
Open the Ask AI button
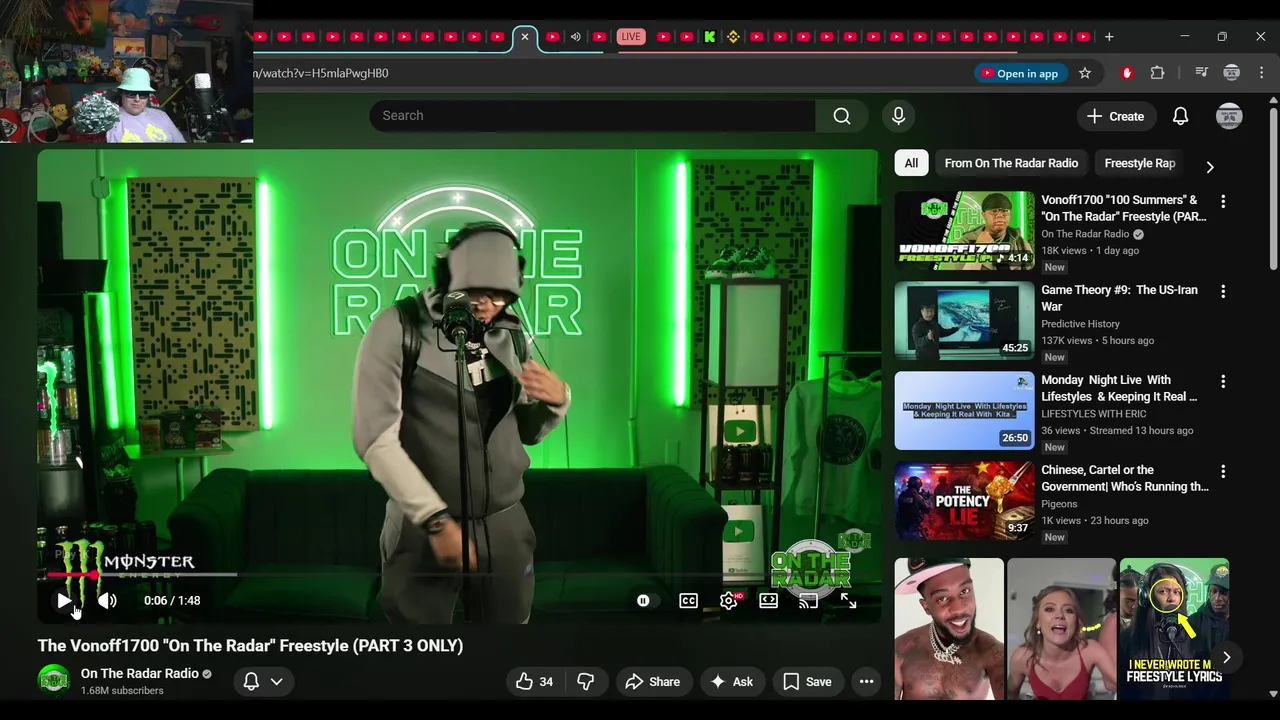click(x=731, y=682)
